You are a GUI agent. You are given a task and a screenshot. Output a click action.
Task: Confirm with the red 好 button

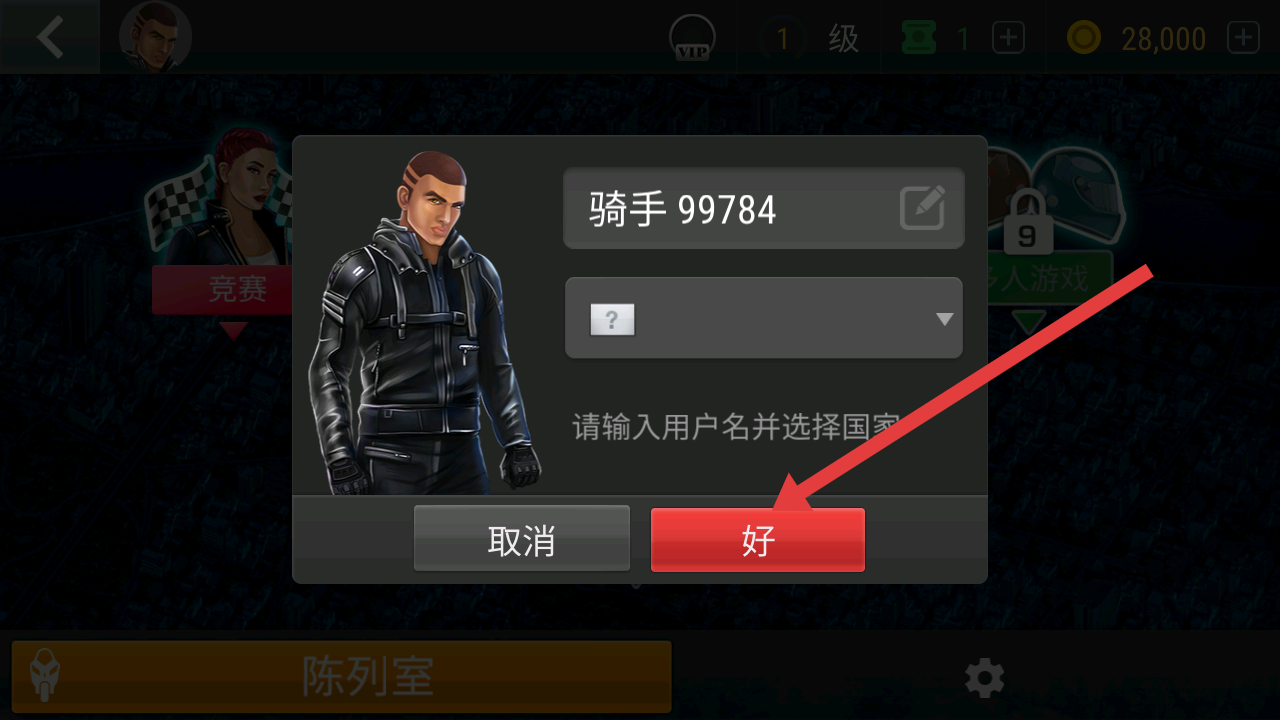coord(758,540)
